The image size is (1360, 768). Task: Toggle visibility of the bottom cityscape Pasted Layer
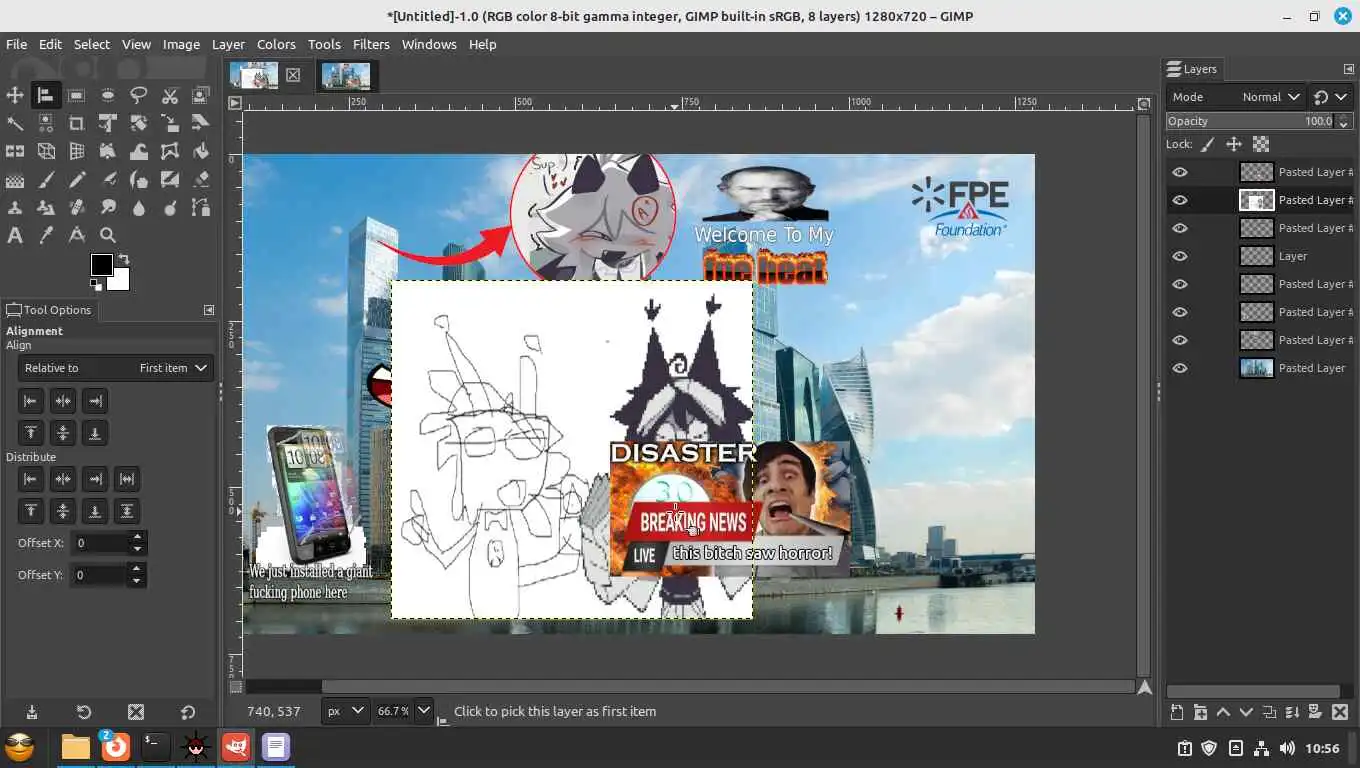1180,368
